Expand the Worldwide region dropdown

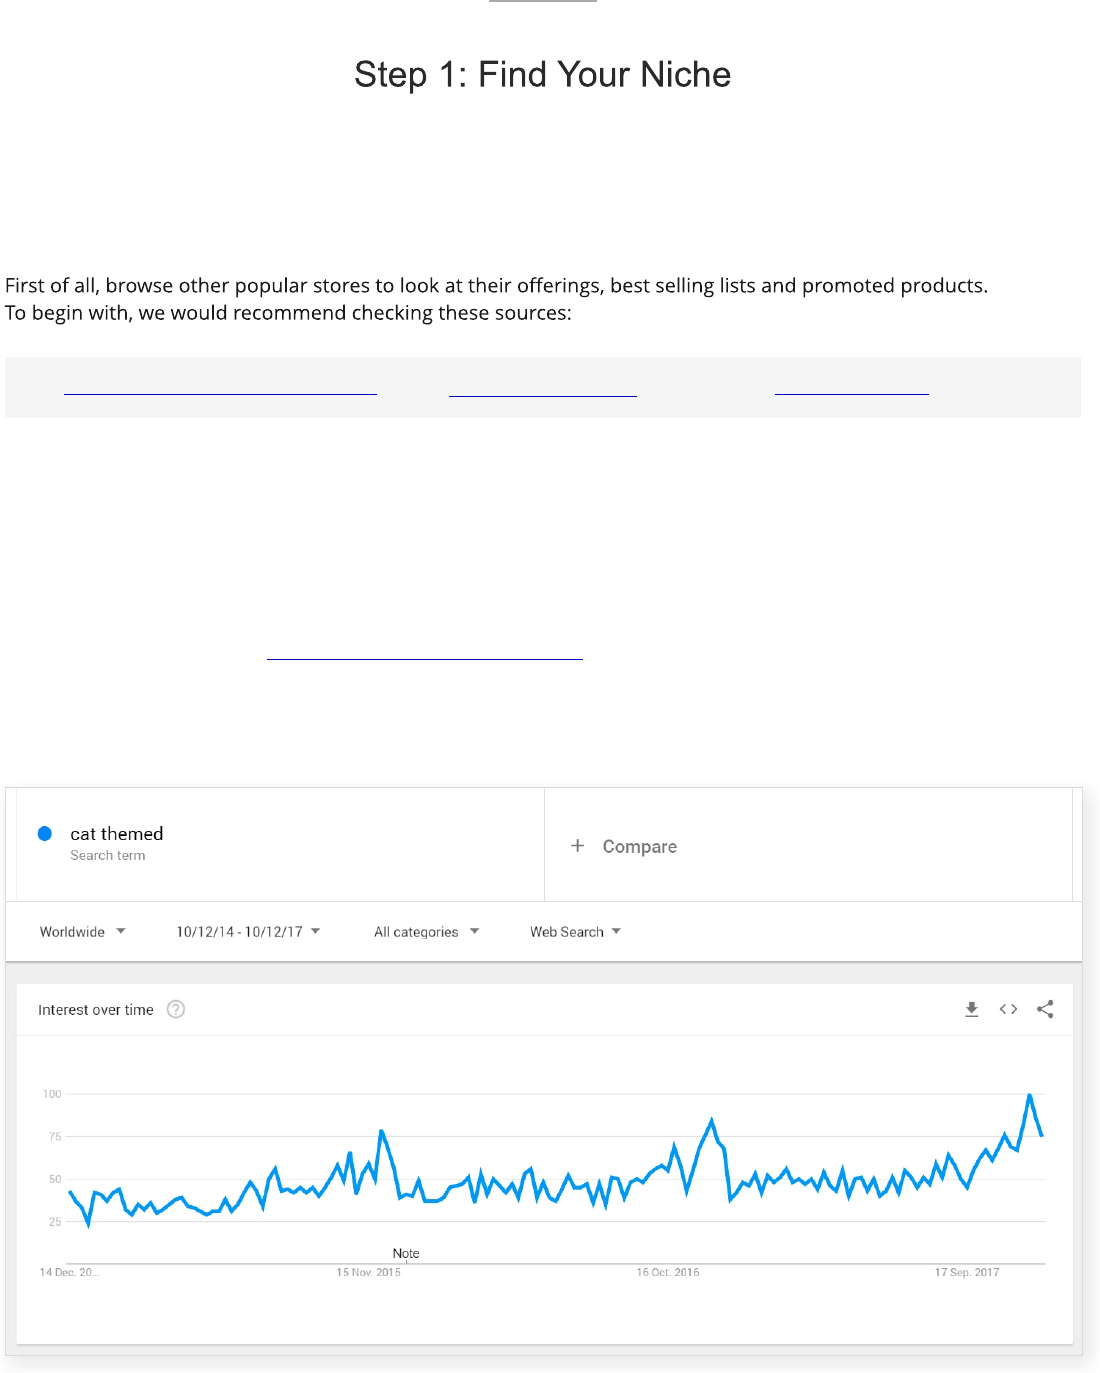click(x=83, y=931)
